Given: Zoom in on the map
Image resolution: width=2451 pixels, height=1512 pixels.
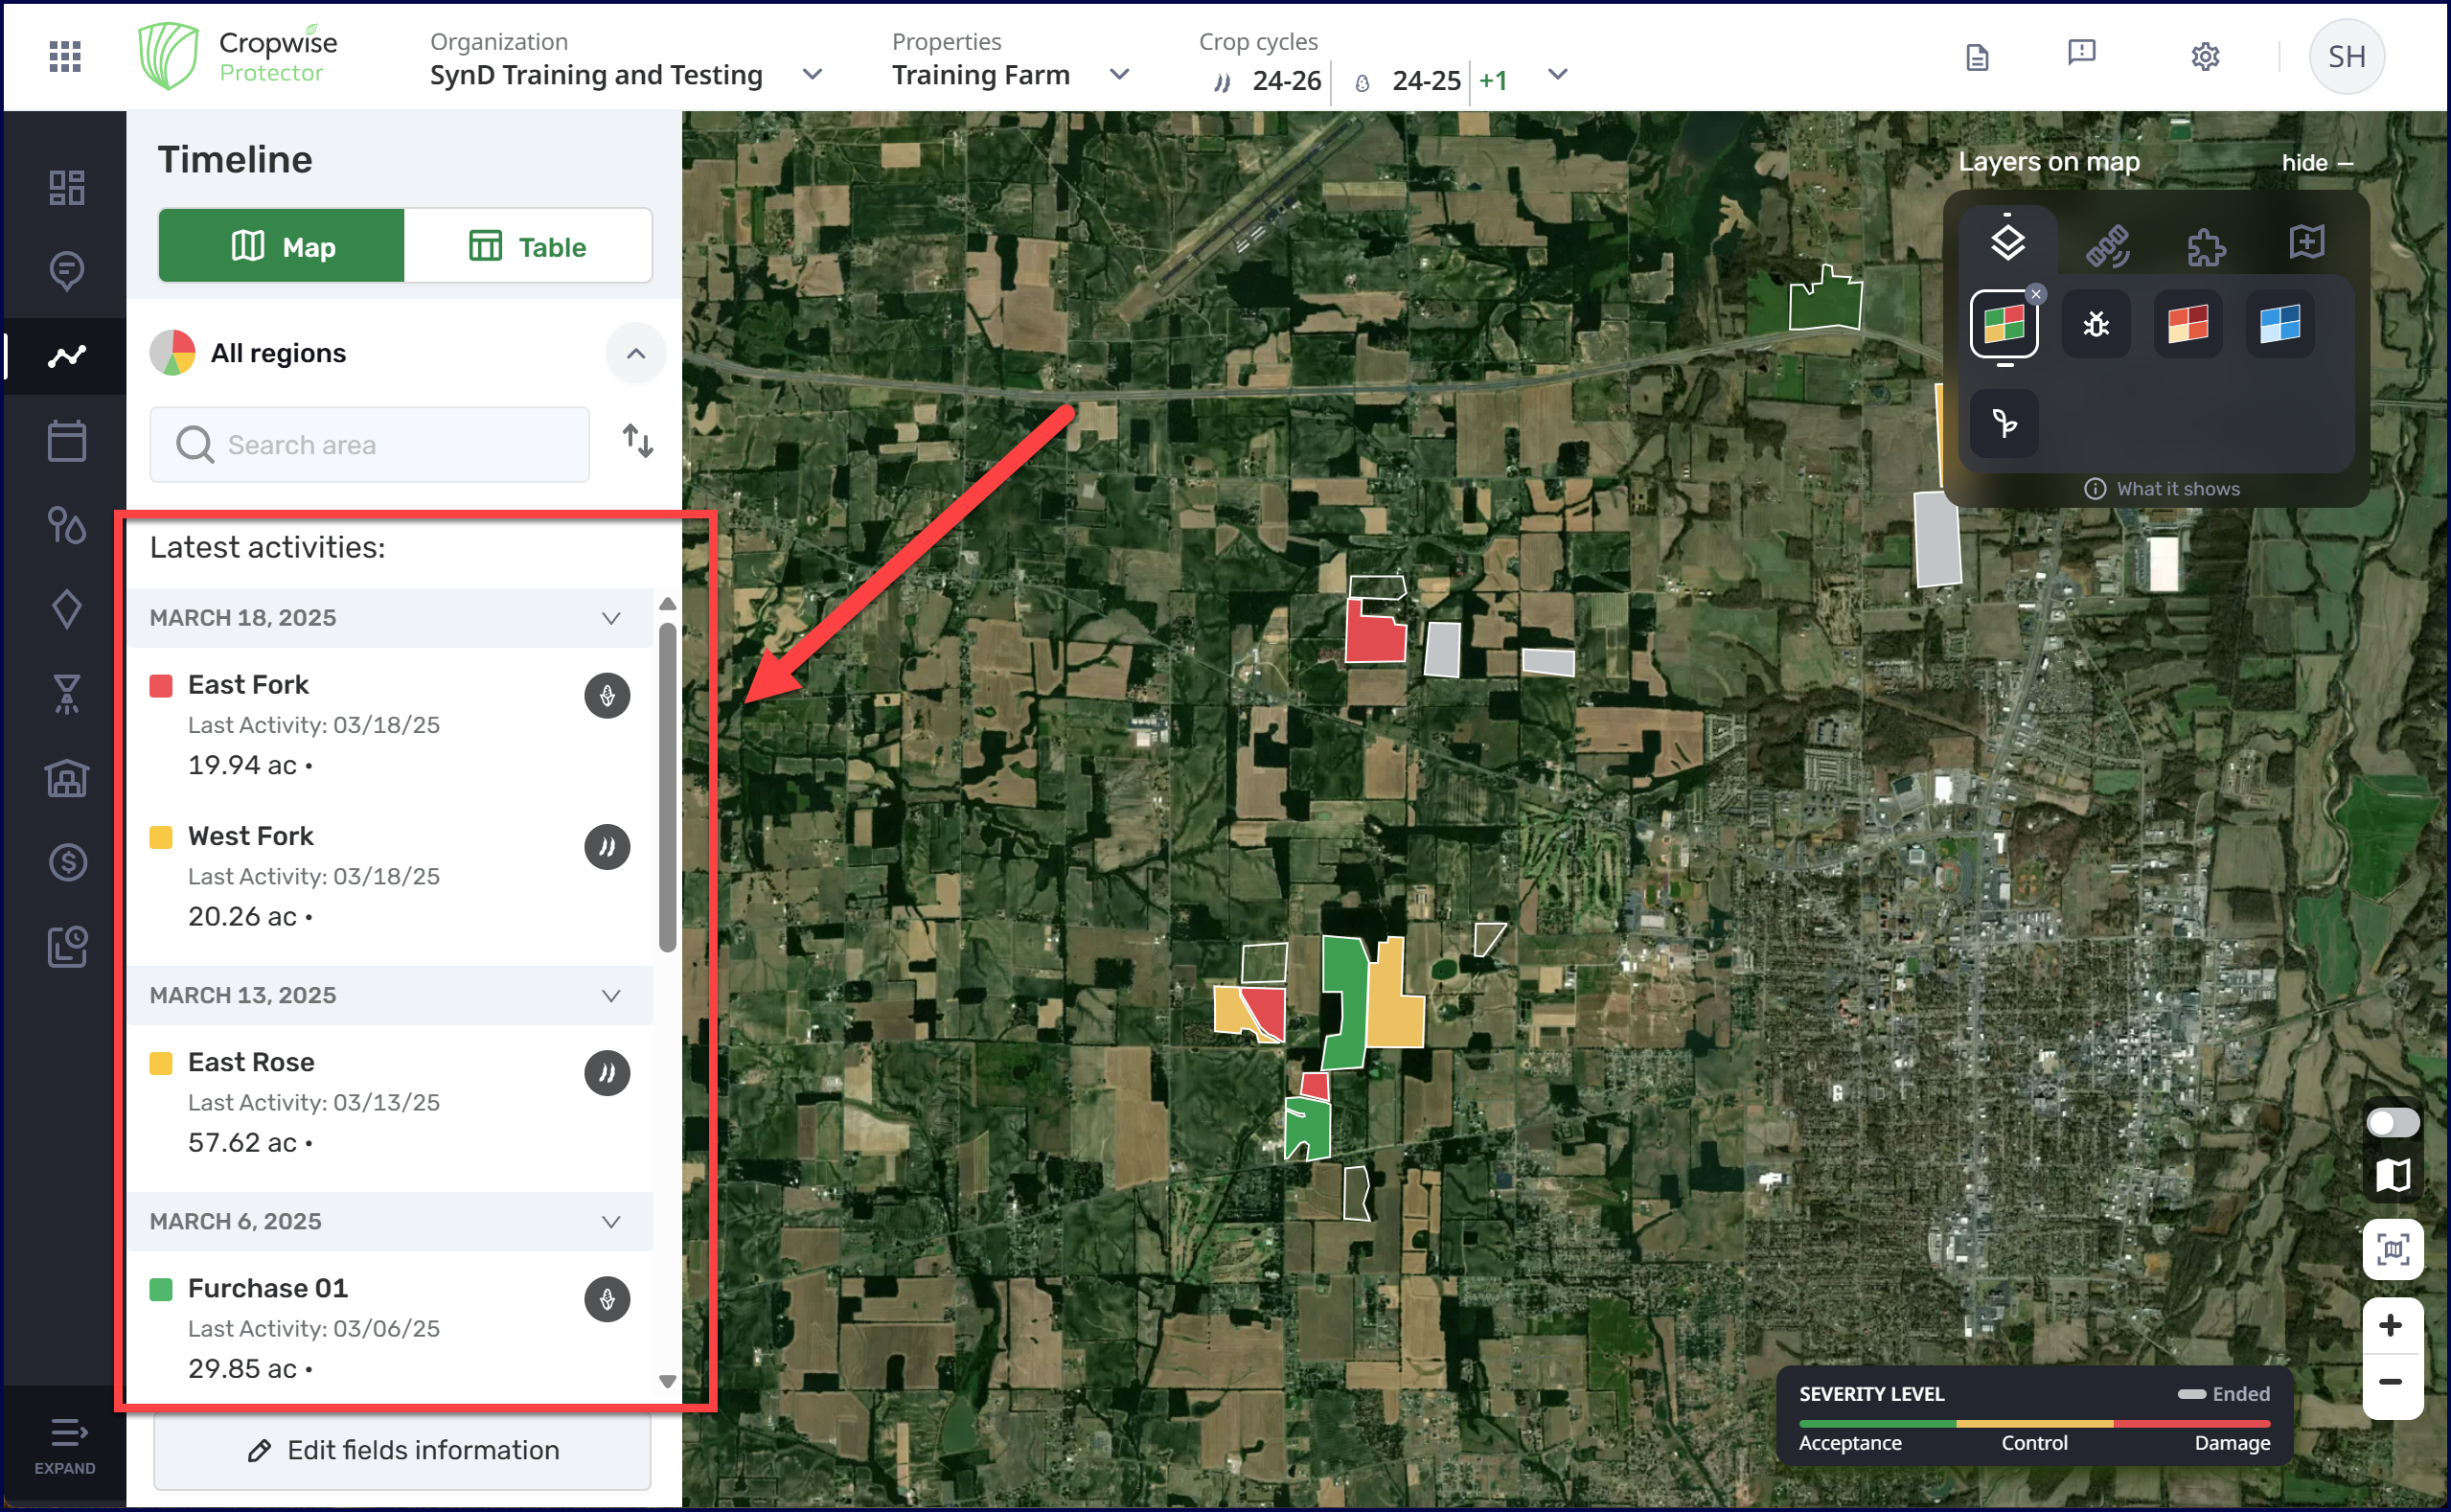Looking at the screenshot, I should click(x=2391, y=1326).
